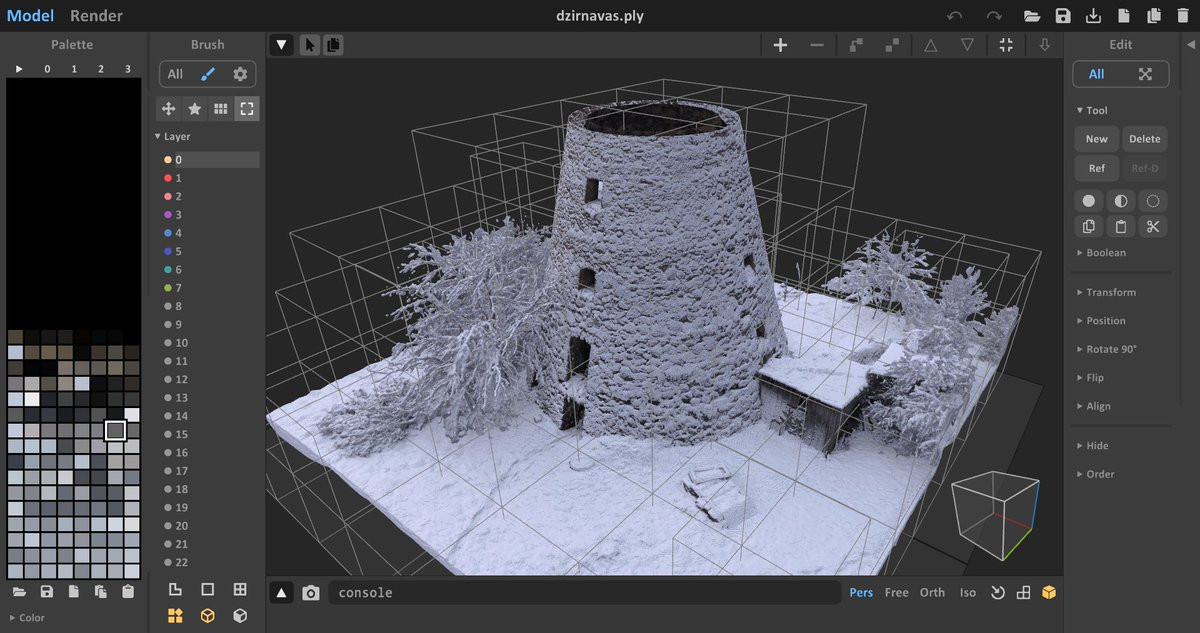Click the camera screenshot icon

(x=311, y=593)
